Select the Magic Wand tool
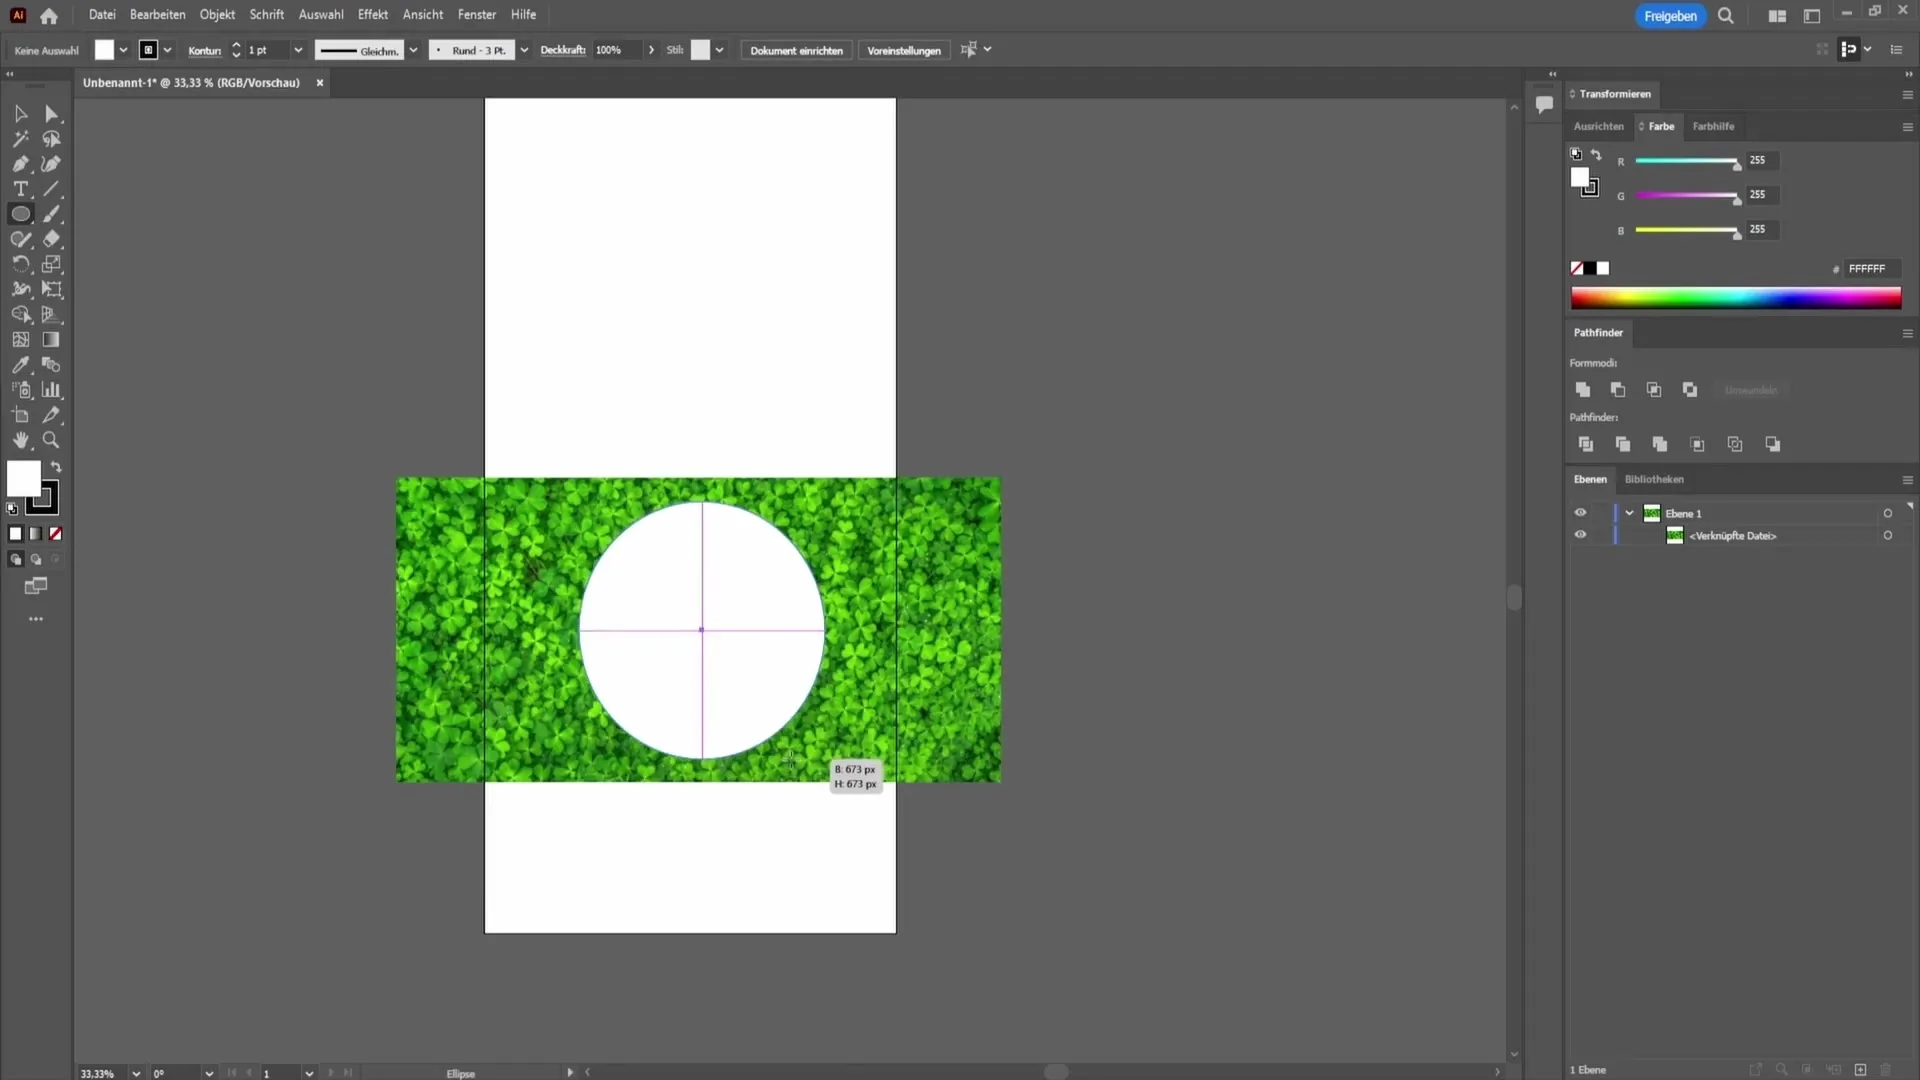Viewport: 1920px width, 1080px height. point(20,139)
